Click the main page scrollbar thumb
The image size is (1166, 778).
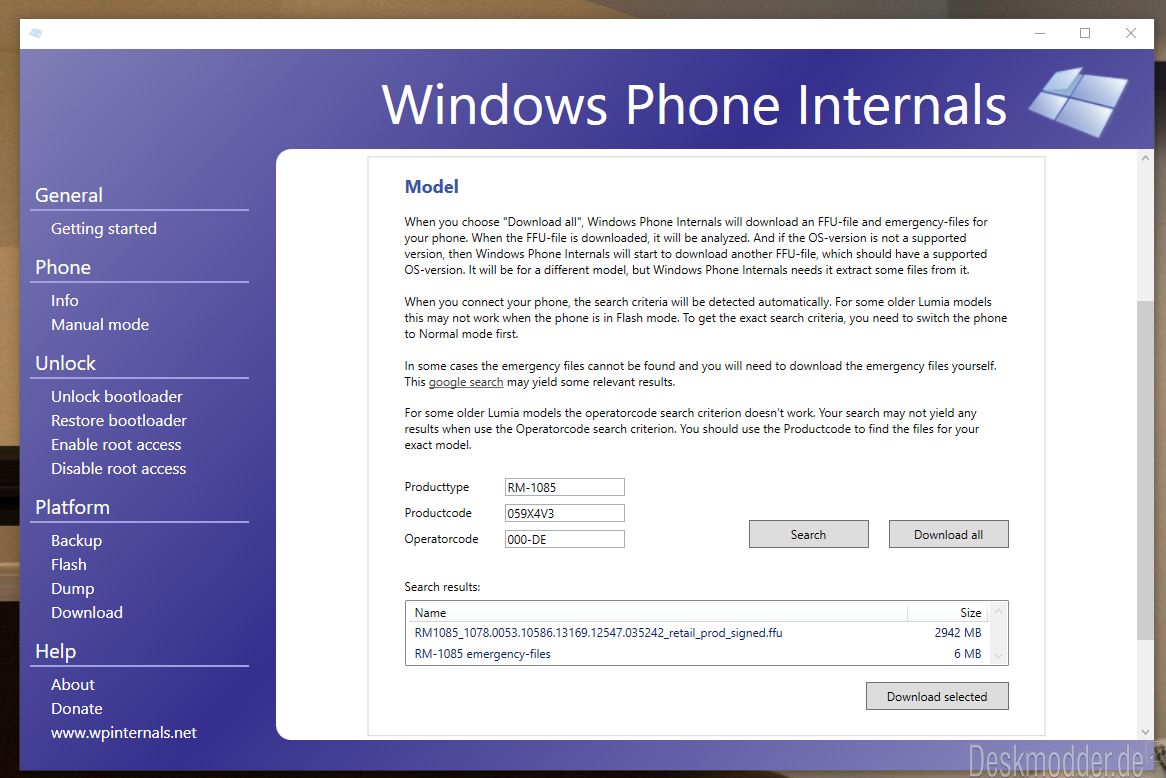click(x=1145, y=469)
